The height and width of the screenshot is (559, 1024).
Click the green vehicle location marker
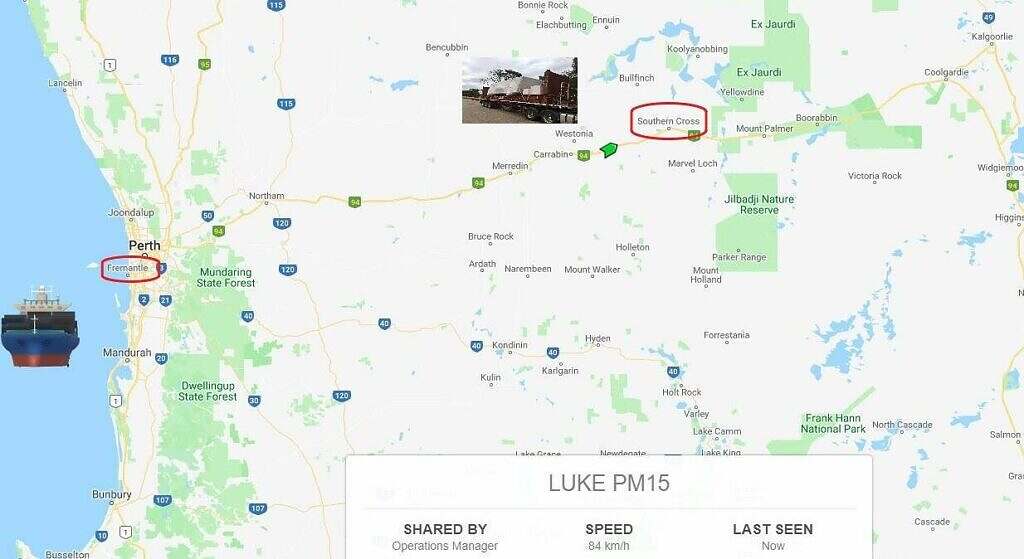[x=609, y=150]
